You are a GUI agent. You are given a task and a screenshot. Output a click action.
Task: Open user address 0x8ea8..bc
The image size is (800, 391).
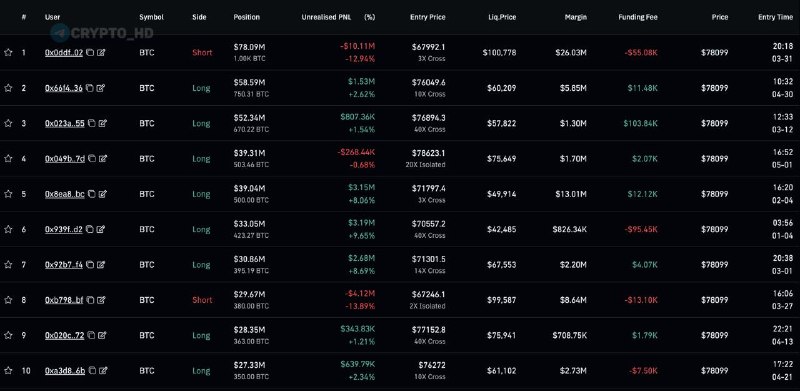(65, 194)
